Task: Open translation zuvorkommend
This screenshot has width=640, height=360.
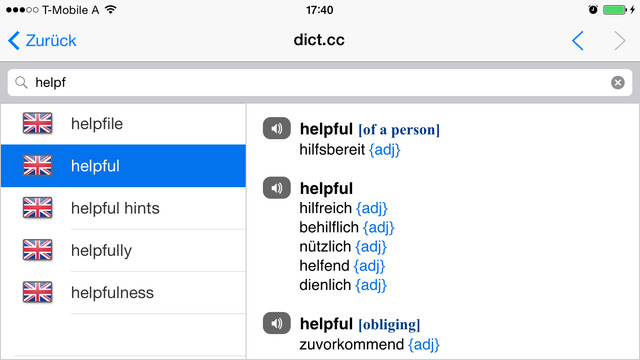Action: pos(351,344)
